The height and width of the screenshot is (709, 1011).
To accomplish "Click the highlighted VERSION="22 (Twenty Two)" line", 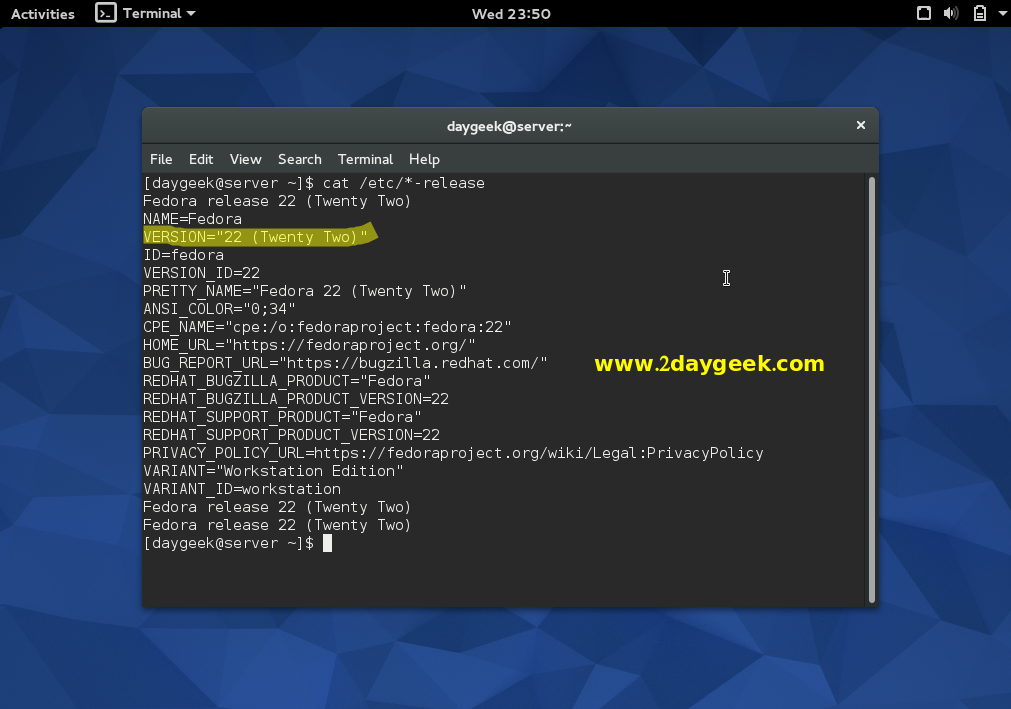I will click(255, 237).
